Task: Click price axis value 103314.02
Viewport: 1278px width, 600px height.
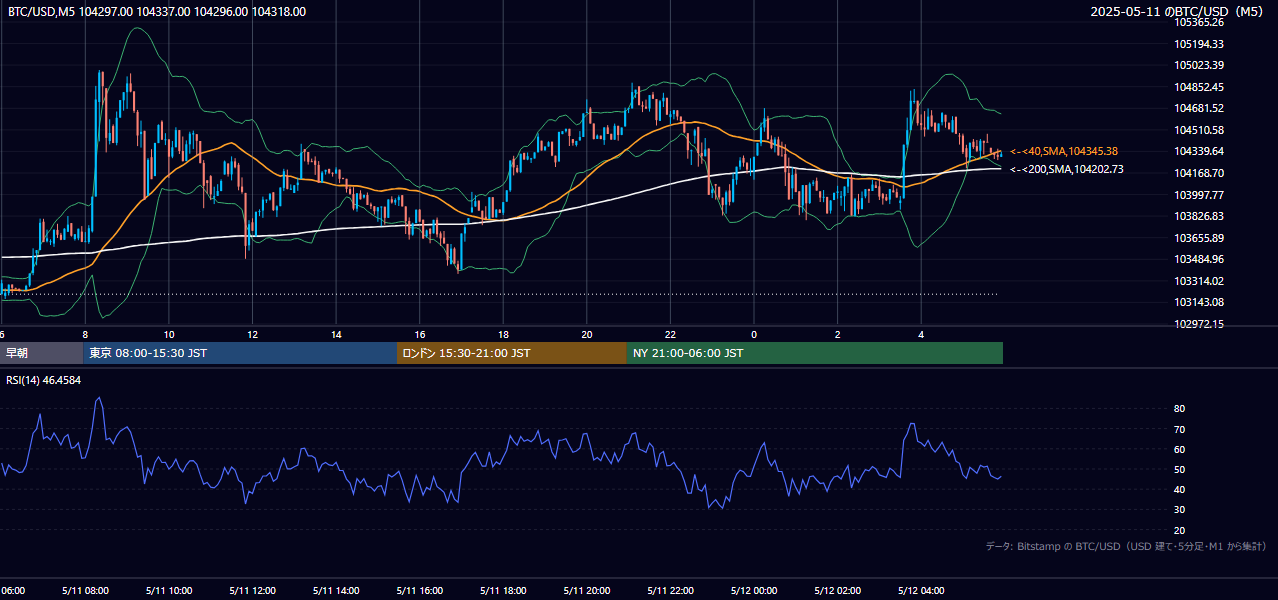Action: click(x=1200, y=281)
